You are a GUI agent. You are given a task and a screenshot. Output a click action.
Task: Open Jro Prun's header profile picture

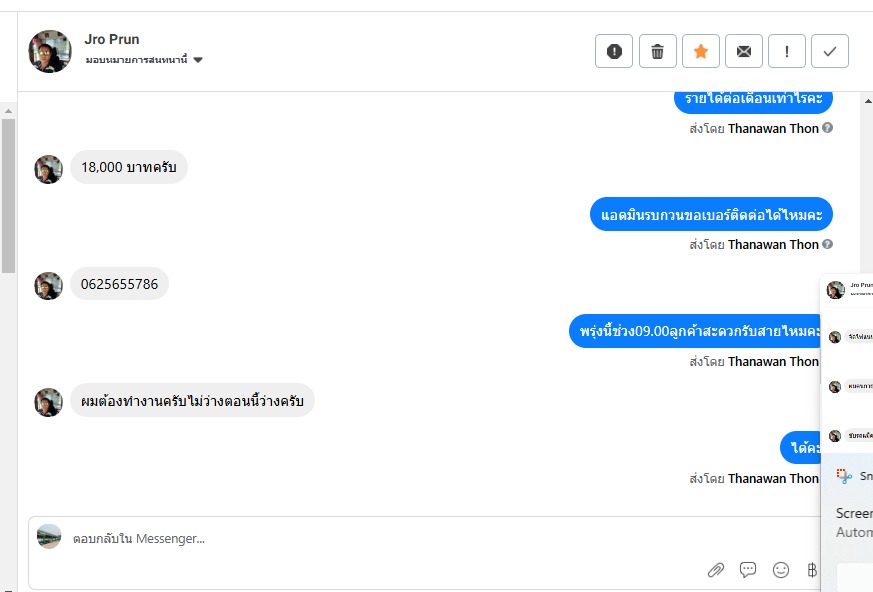50,51
